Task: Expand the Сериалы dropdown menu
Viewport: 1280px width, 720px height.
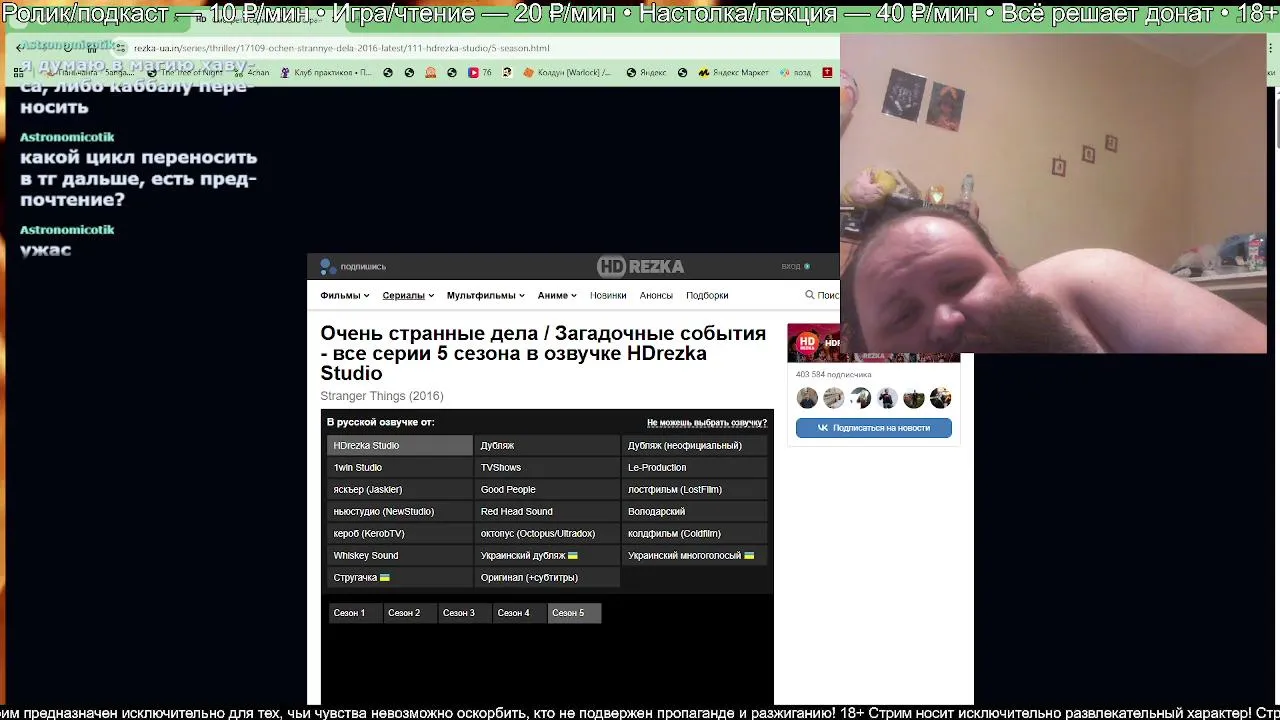Action: point(408,295)
